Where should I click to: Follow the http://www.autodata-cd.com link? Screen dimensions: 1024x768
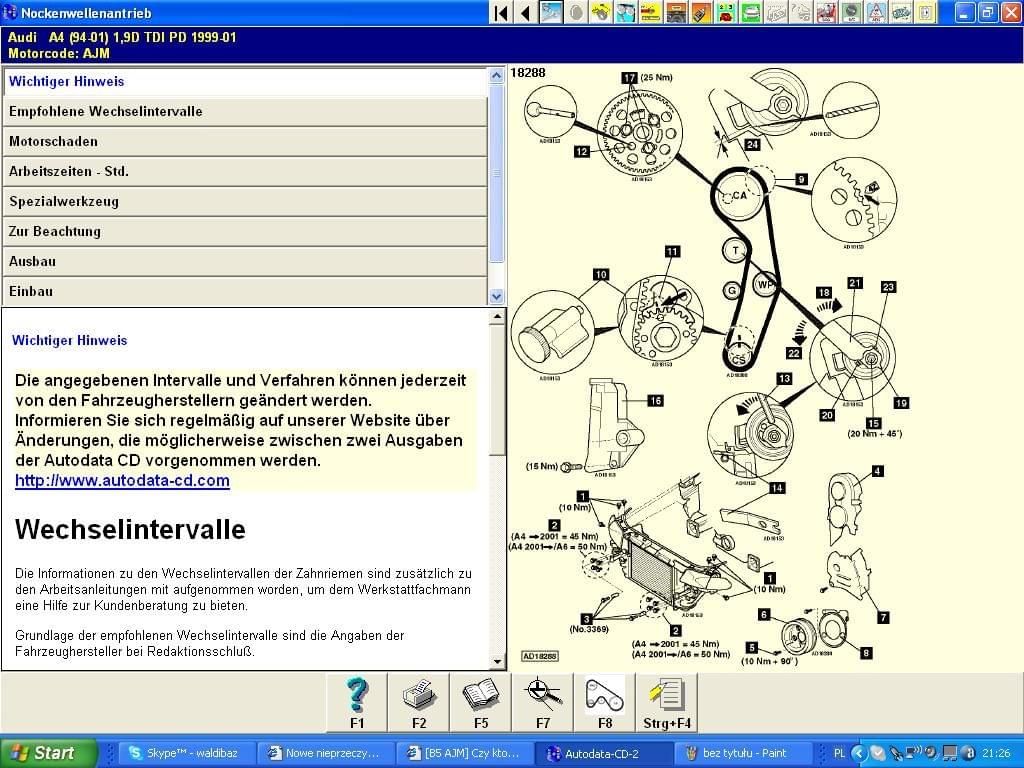(x=122, y=481)
